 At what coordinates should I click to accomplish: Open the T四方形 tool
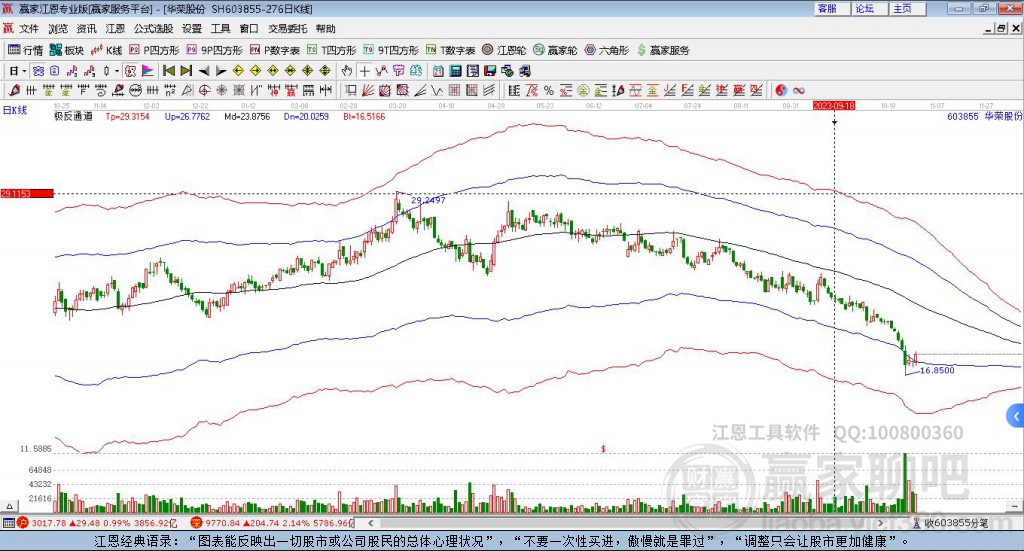[332, 50]
